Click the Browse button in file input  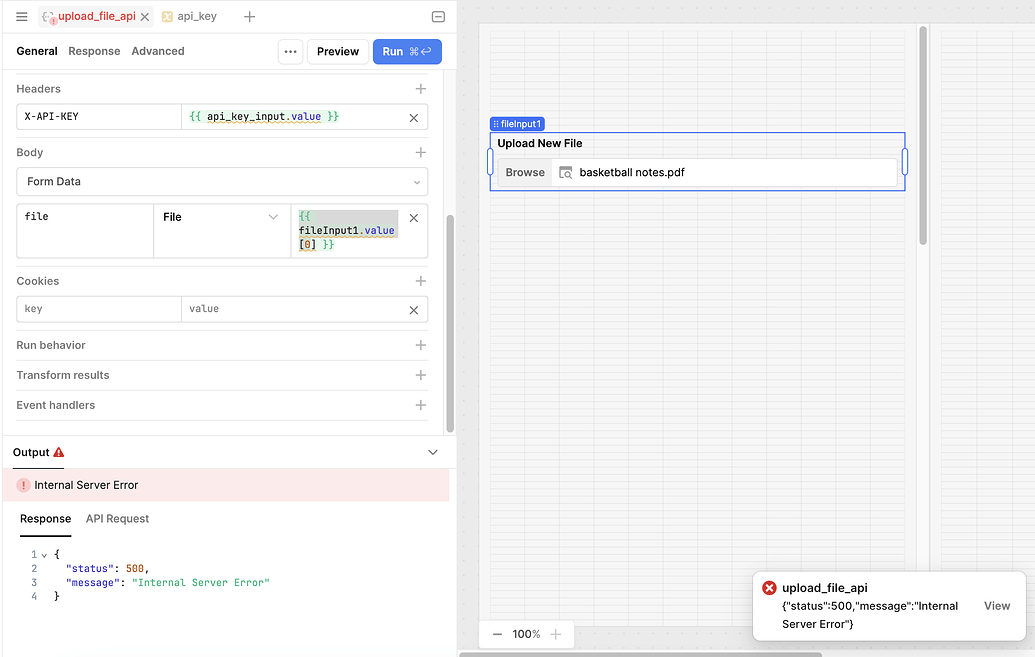[525, 172]
